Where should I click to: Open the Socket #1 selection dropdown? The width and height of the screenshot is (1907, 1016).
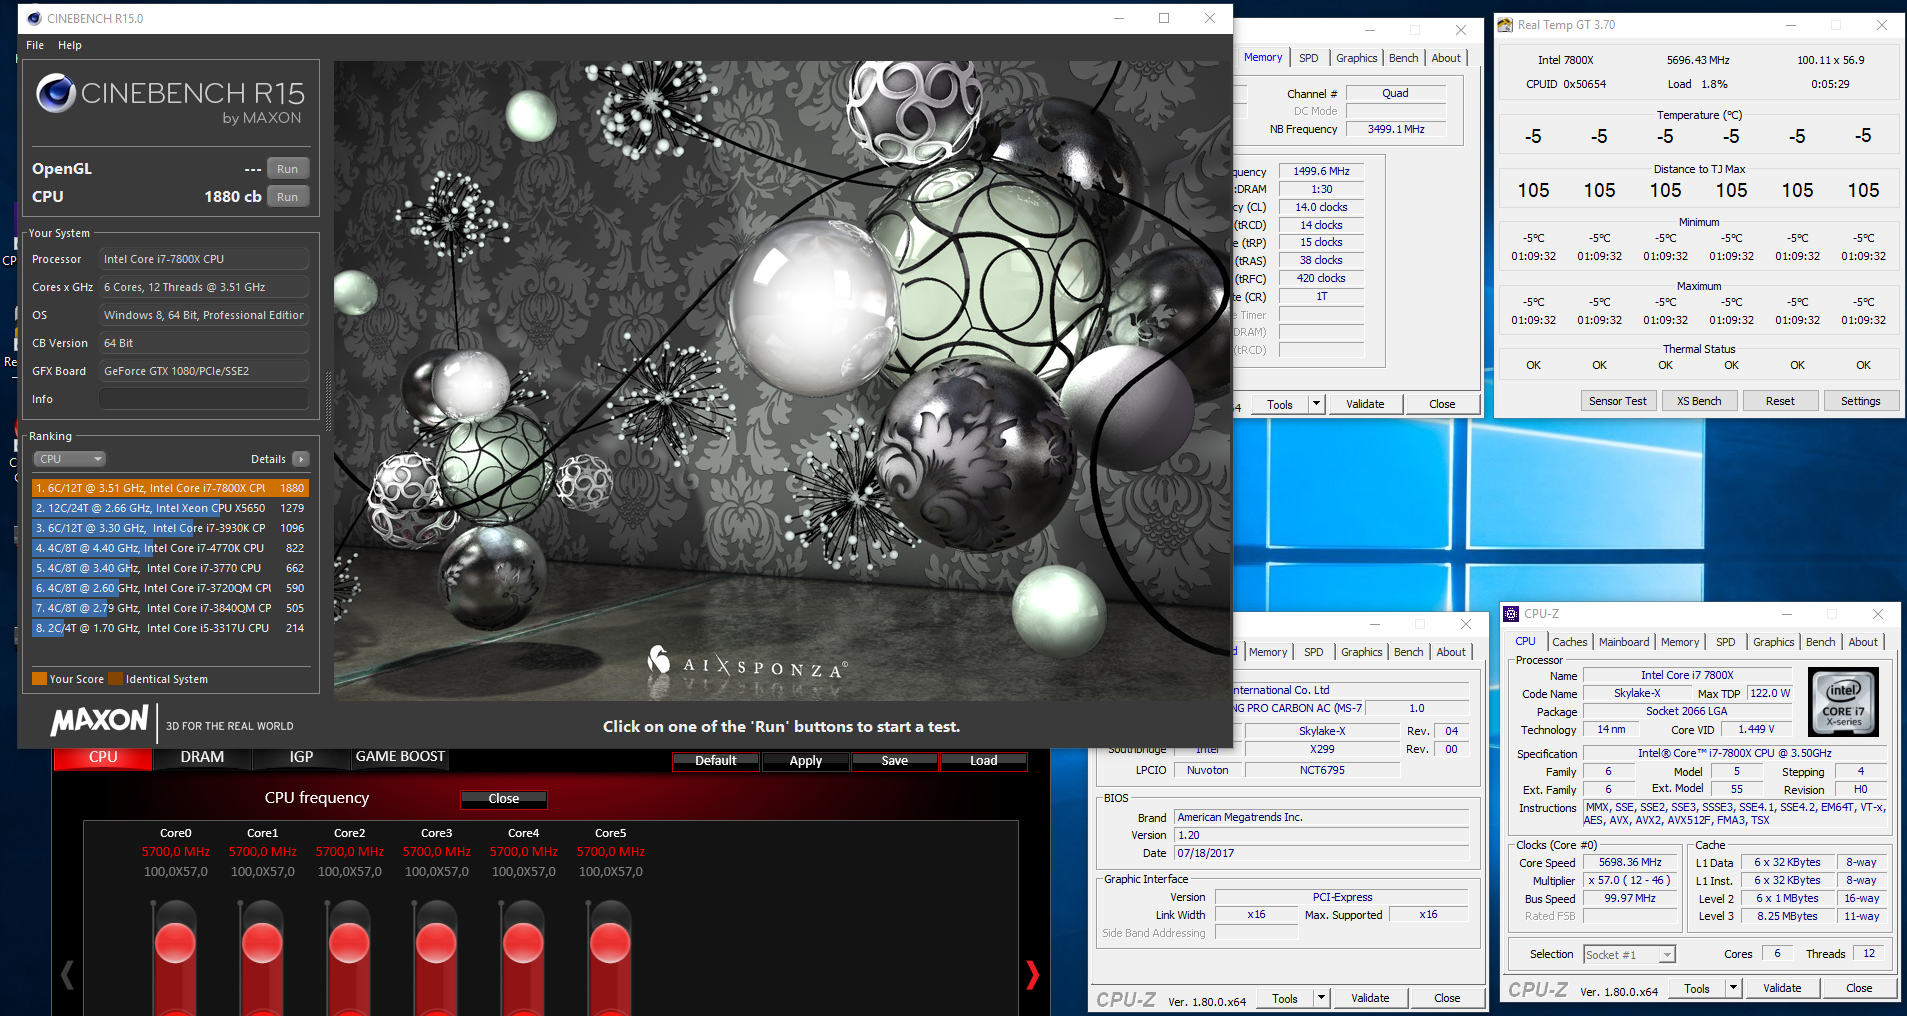1629,955
